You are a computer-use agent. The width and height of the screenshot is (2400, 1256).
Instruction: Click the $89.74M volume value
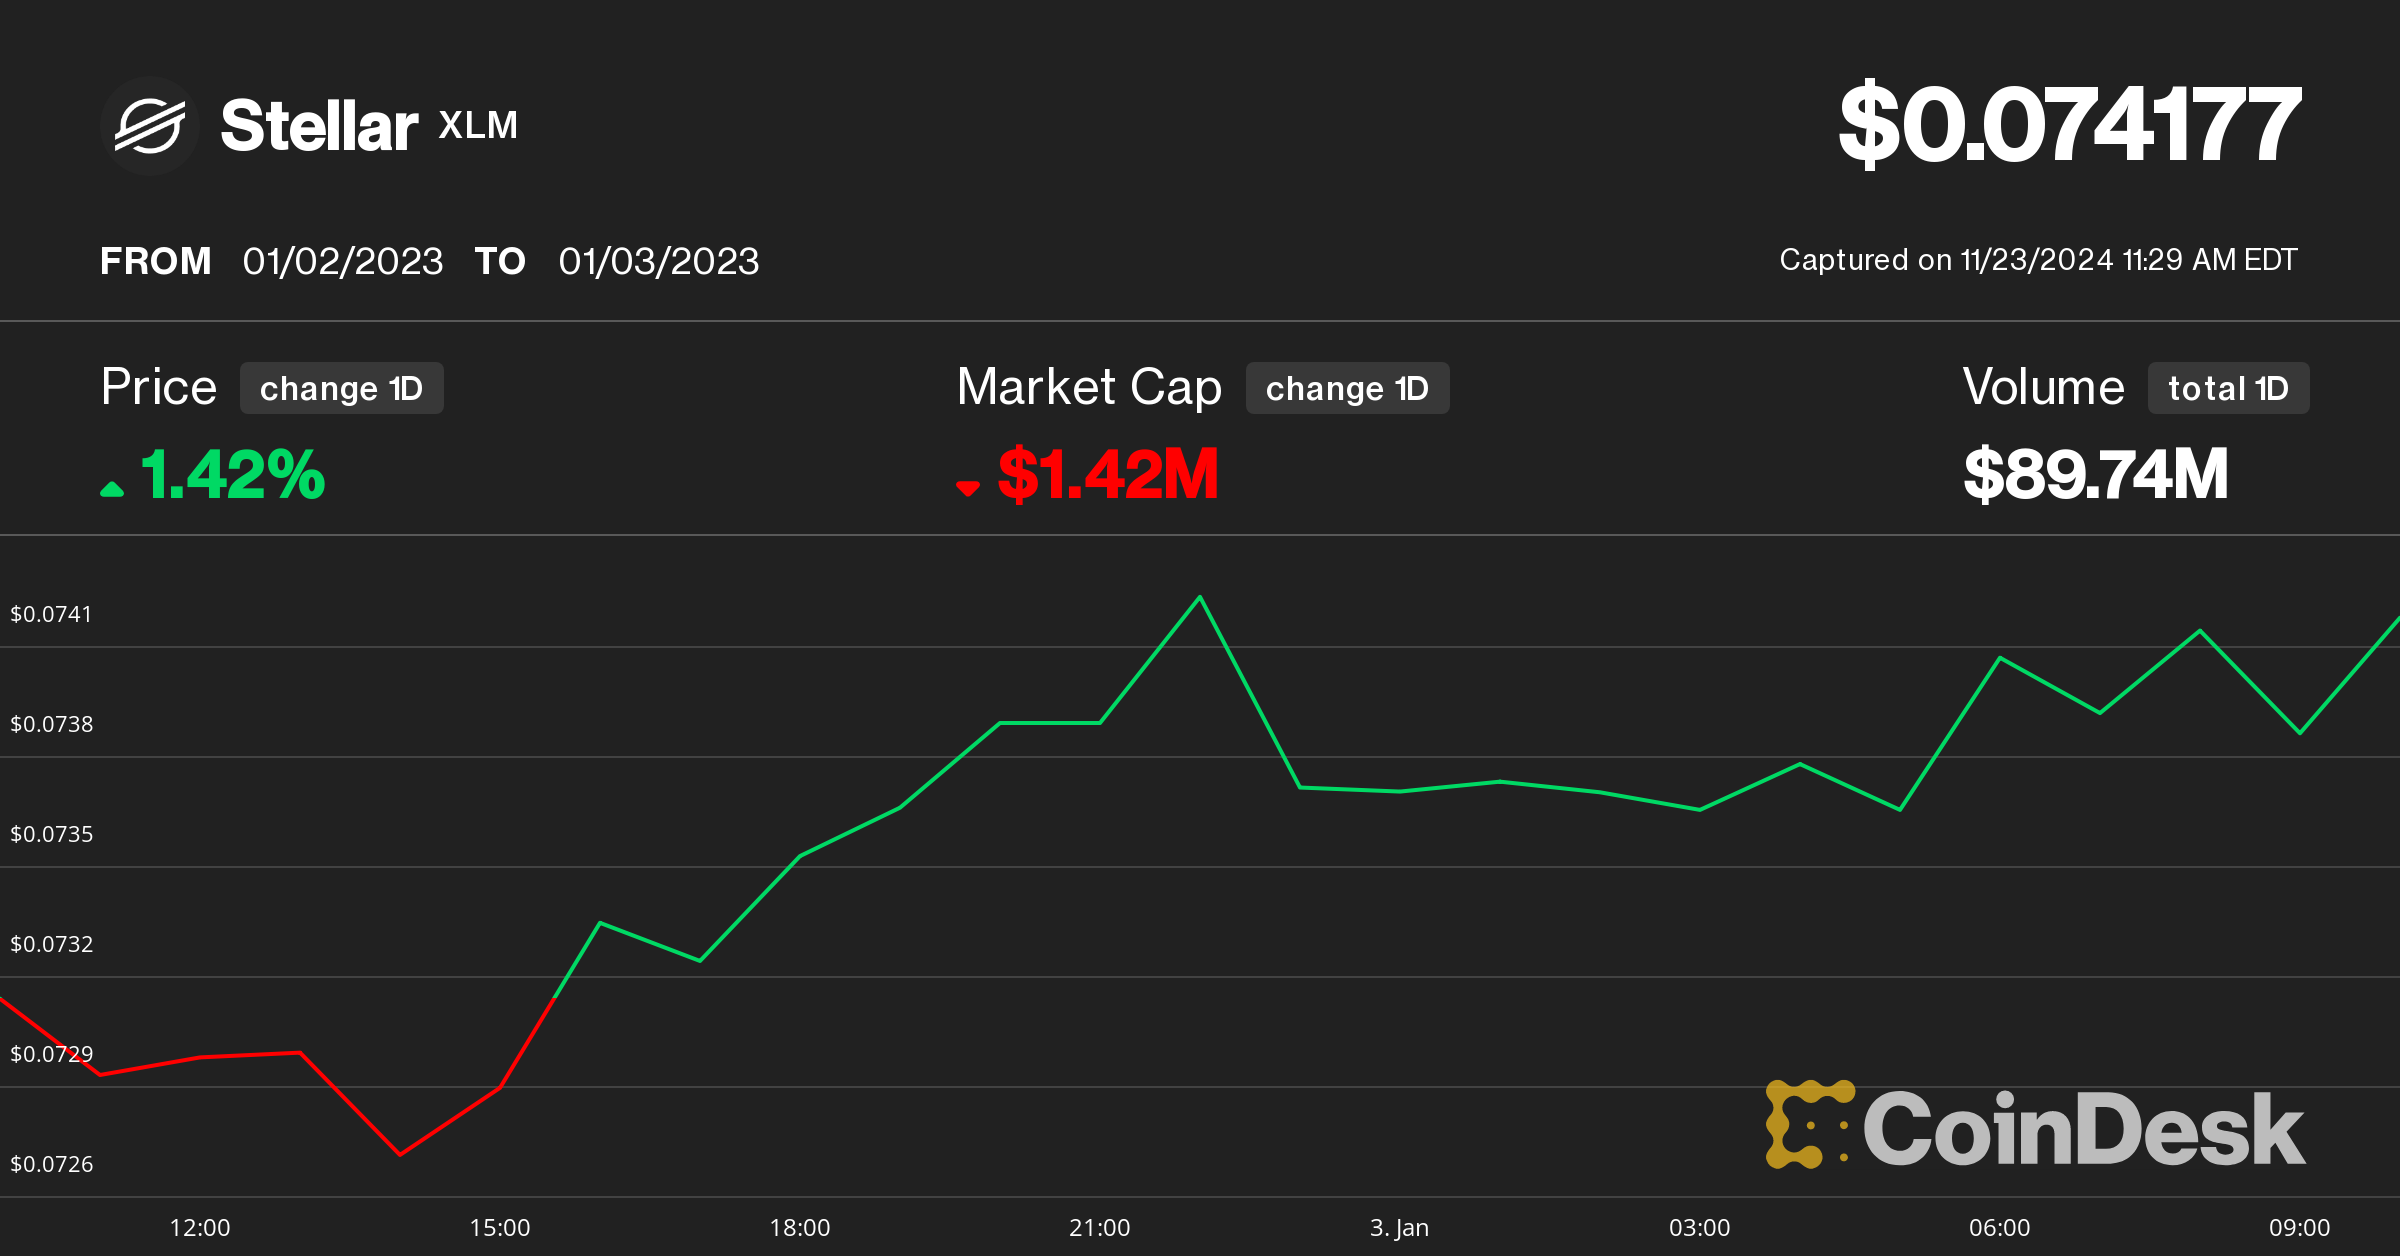click(2096, 474)
